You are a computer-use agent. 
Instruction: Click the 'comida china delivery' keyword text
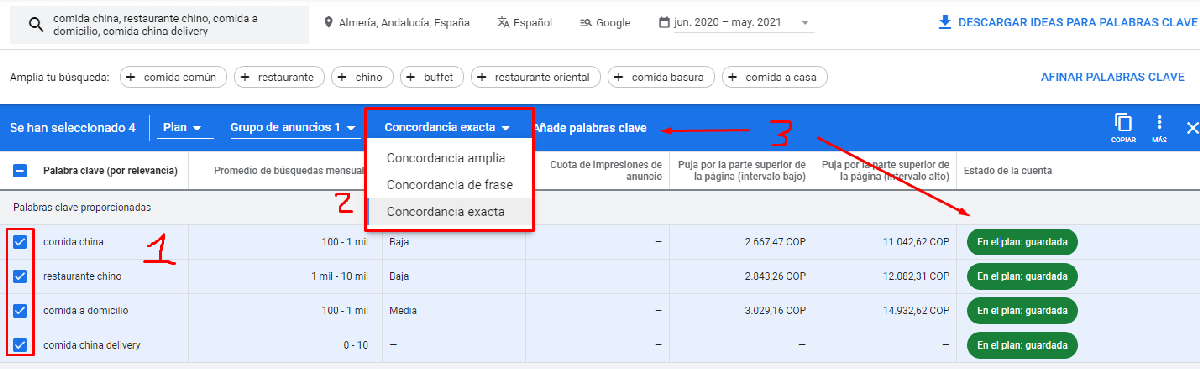click(93, 345)
